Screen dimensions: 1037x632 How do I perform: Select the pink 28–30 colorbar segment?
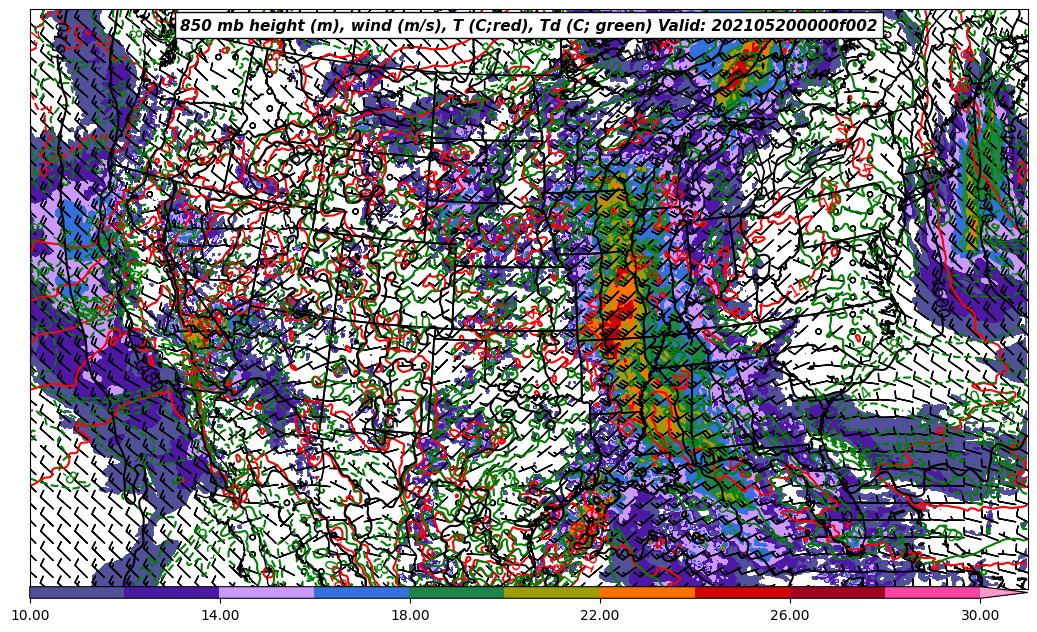point(932,593)
